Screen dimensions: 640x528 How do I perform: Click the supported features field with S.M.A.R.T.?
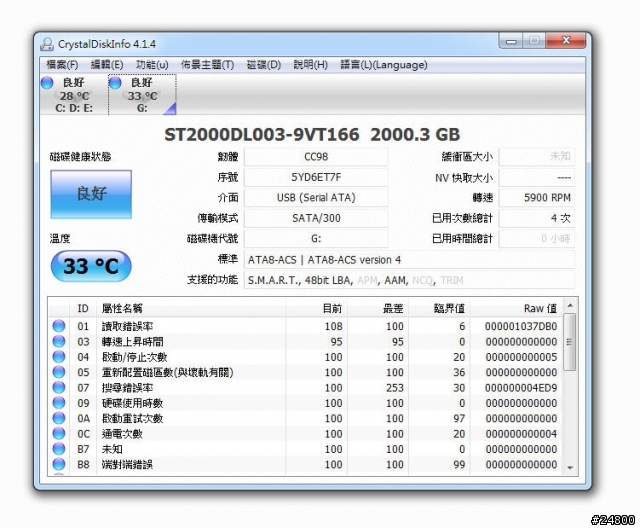pos(409,280)
